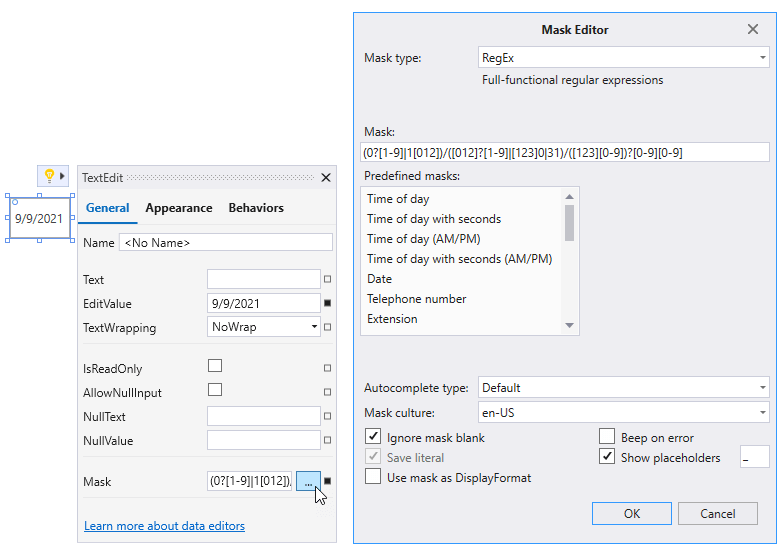Click the lightbulb smart tag icon
The width and height of the screenshot is (780, 556).
click(48, 176)
